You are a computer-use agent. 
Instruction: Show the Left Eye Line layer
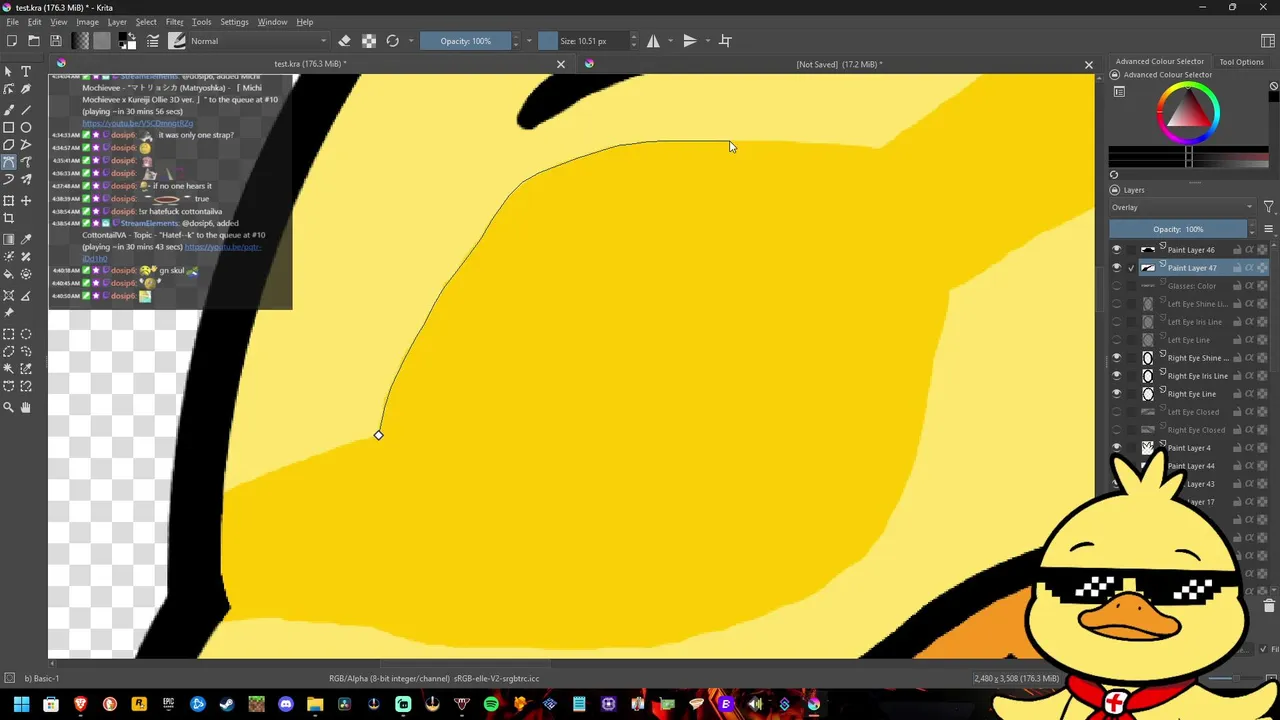pyautogui.click(x=1117, y=340)
